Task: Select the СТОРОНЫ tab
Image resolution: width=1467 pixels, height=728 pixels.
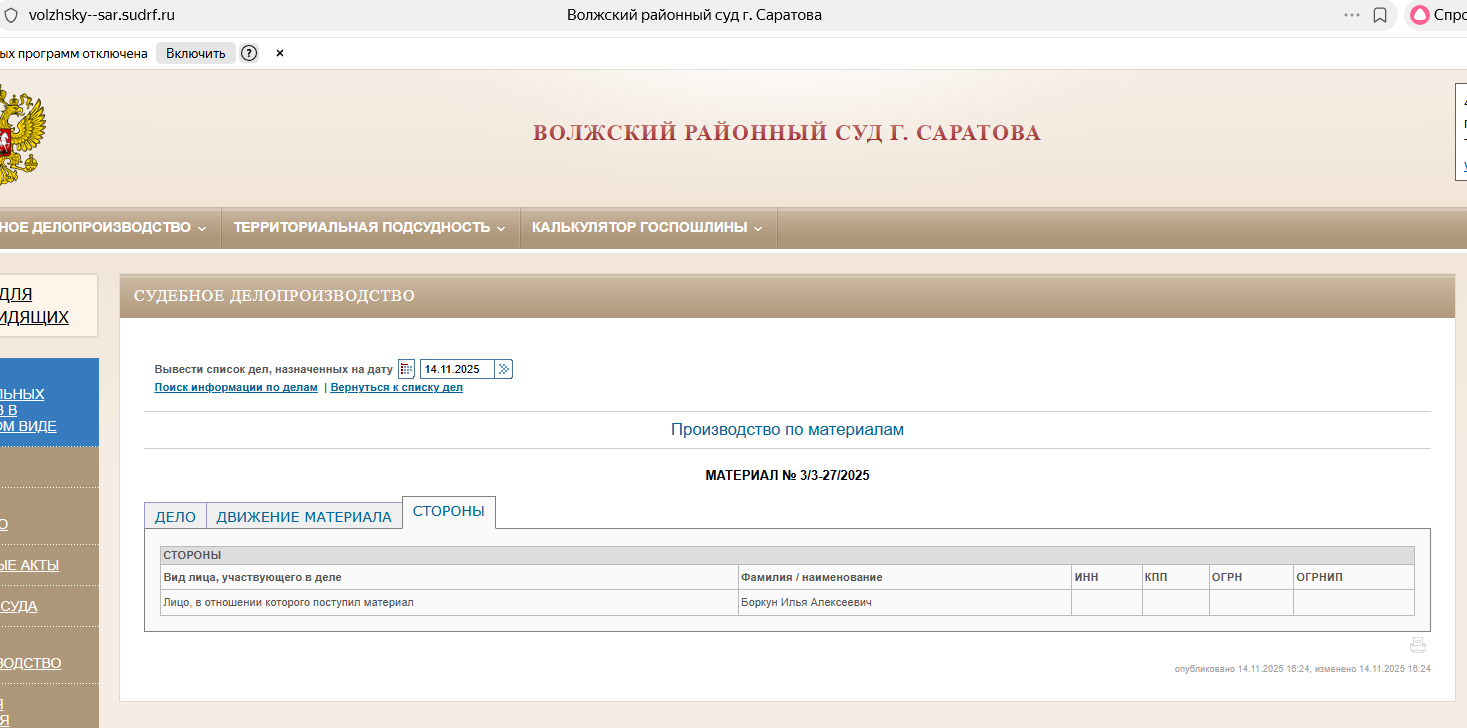Action: point(448,511)
